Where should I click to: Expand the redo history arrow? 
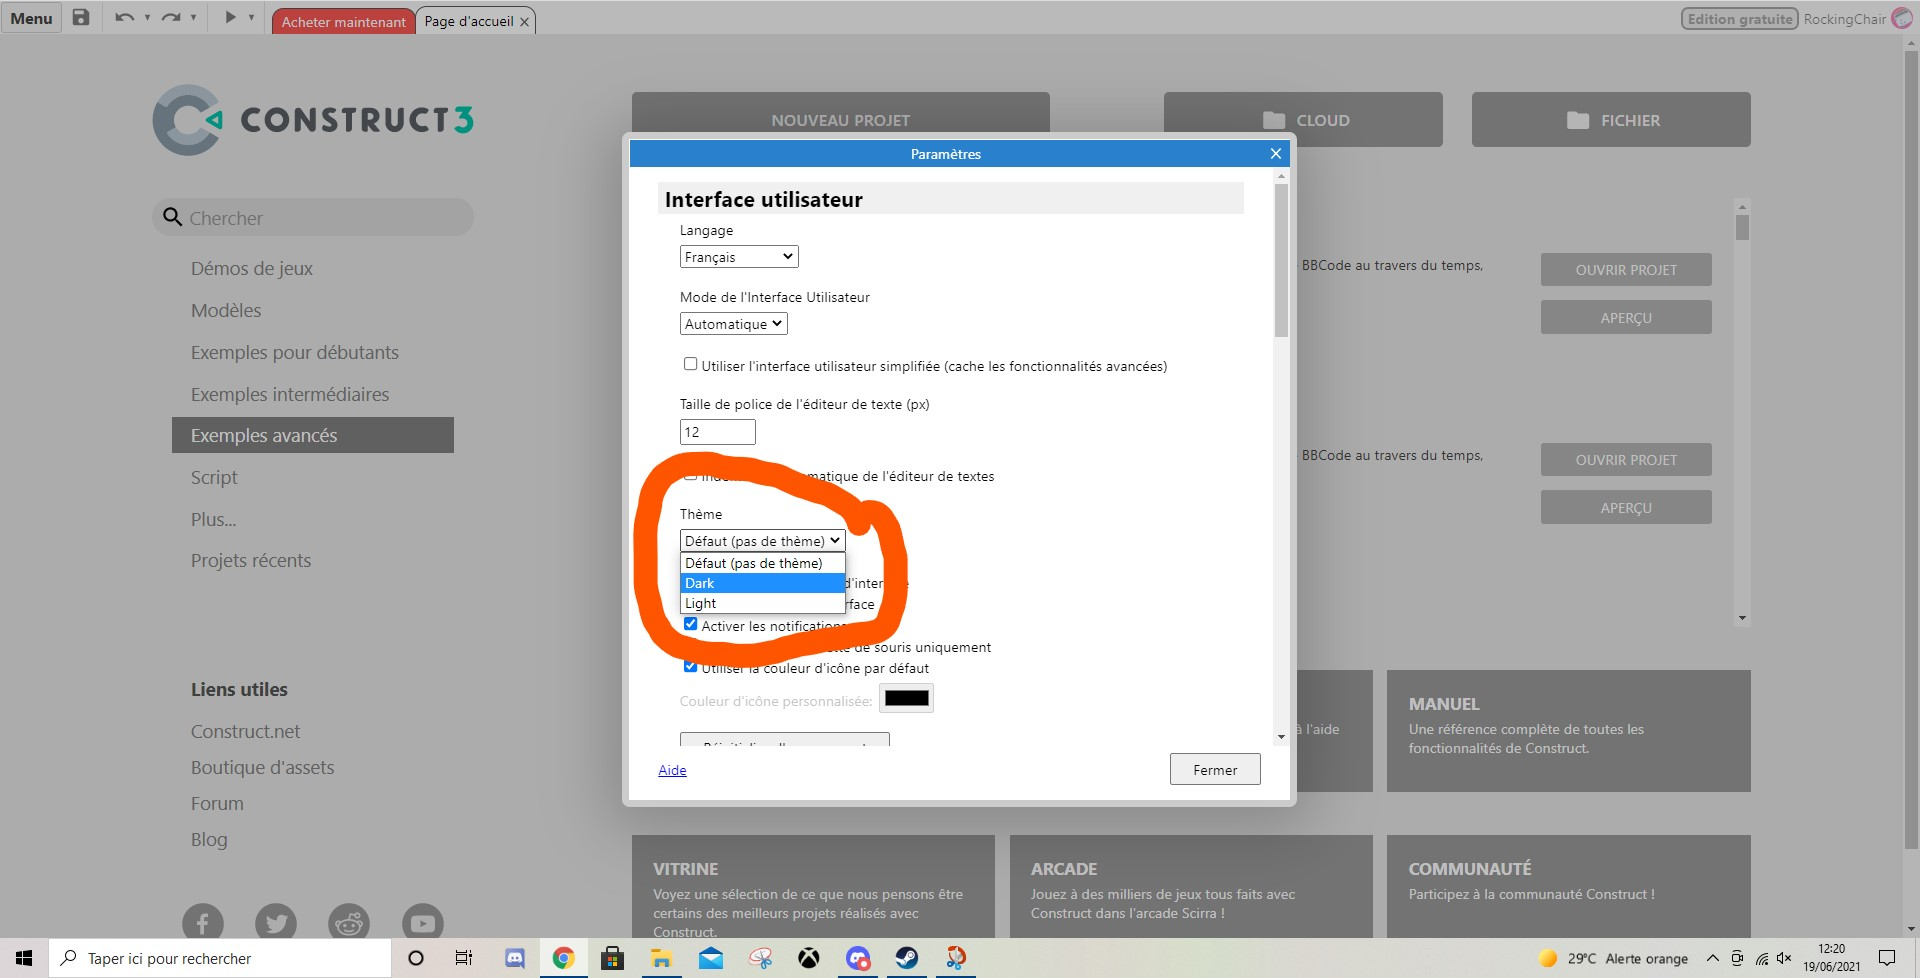(x=193, y=17)
